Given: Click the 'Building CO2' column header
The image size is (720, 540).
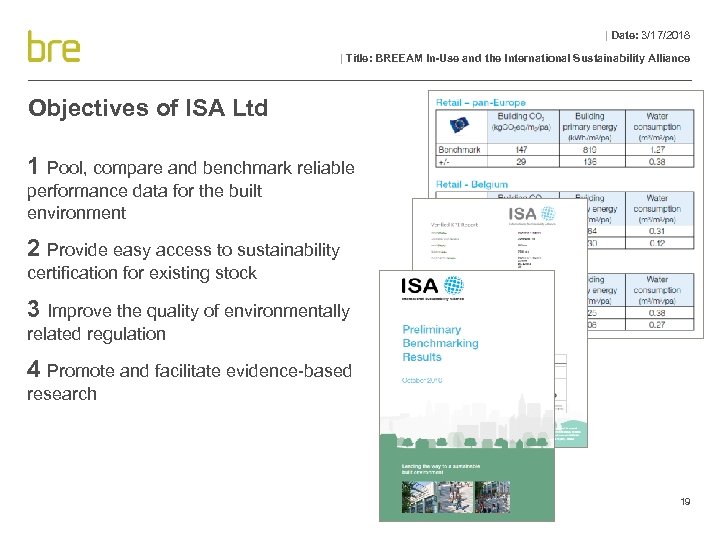Looking at the screenshot, I should point(521,122).
